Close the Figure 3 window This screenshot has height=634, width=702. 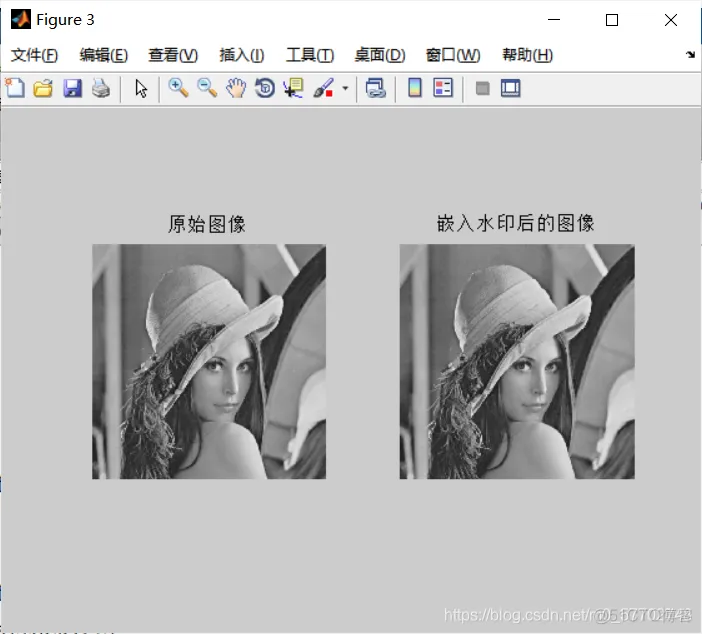671,20
